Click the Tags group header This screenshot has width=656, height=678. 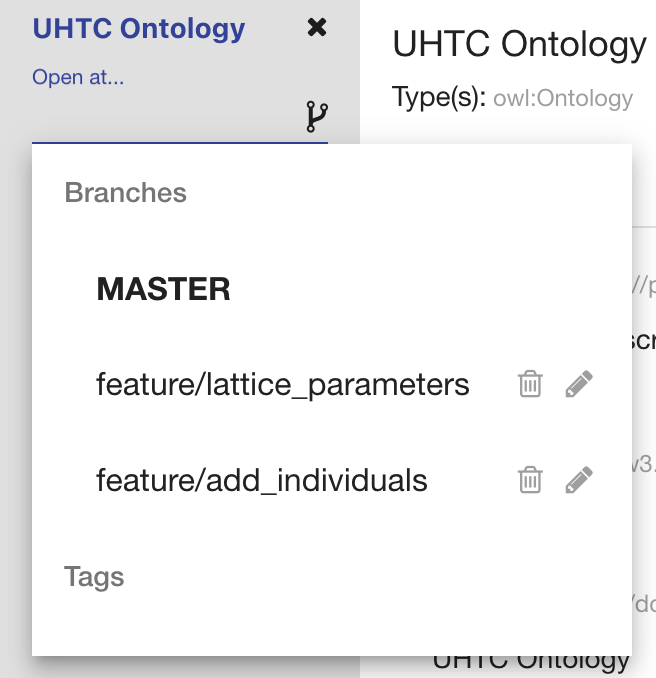point(94,577)
